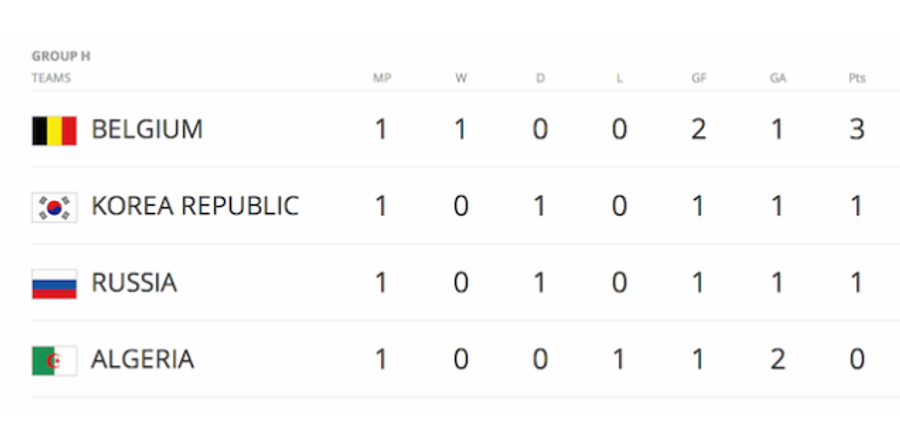Viewport: 900px width, 436px height.
Task: Click the Pts column header
Action: 857,78
